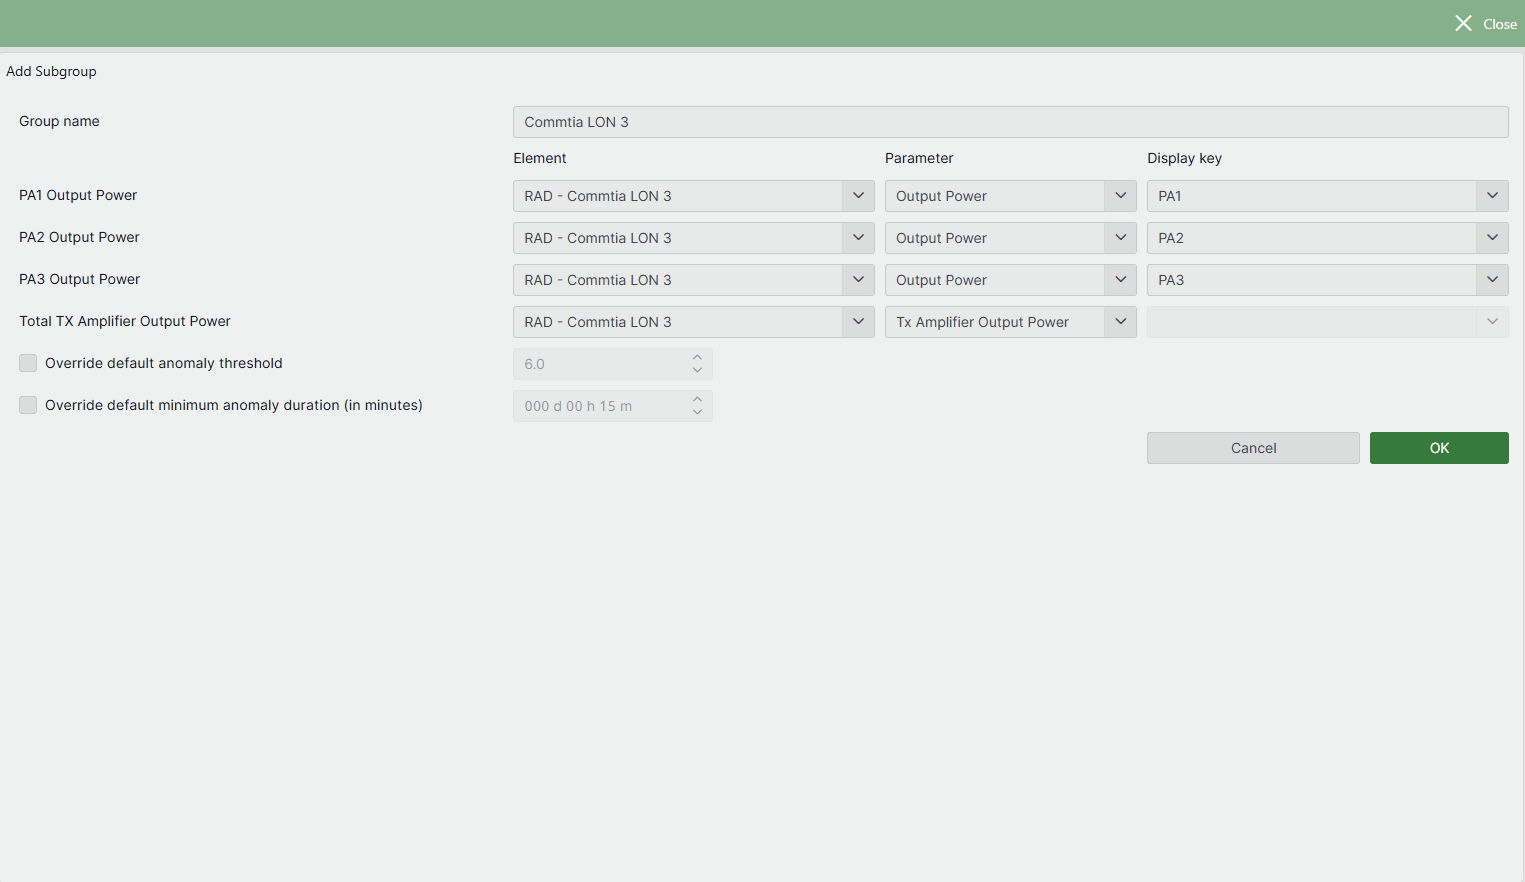Click the Cancel button
This screenshot has width=1525, height=882.
[x=1253, y=447]
